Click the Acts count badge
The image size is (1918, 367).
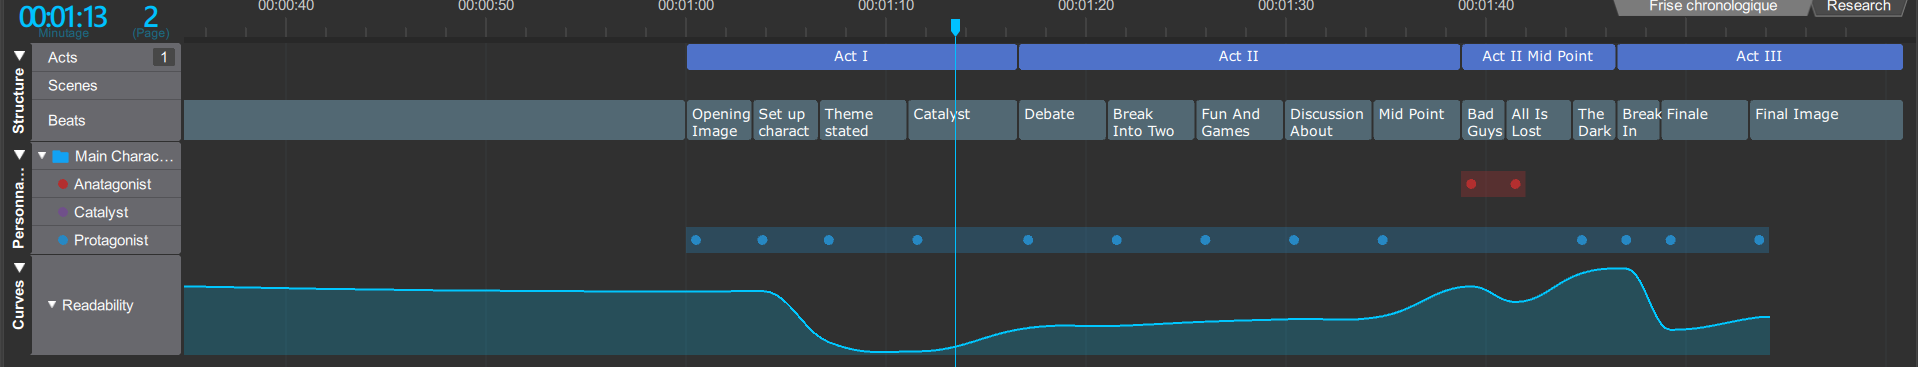(164, 57)
